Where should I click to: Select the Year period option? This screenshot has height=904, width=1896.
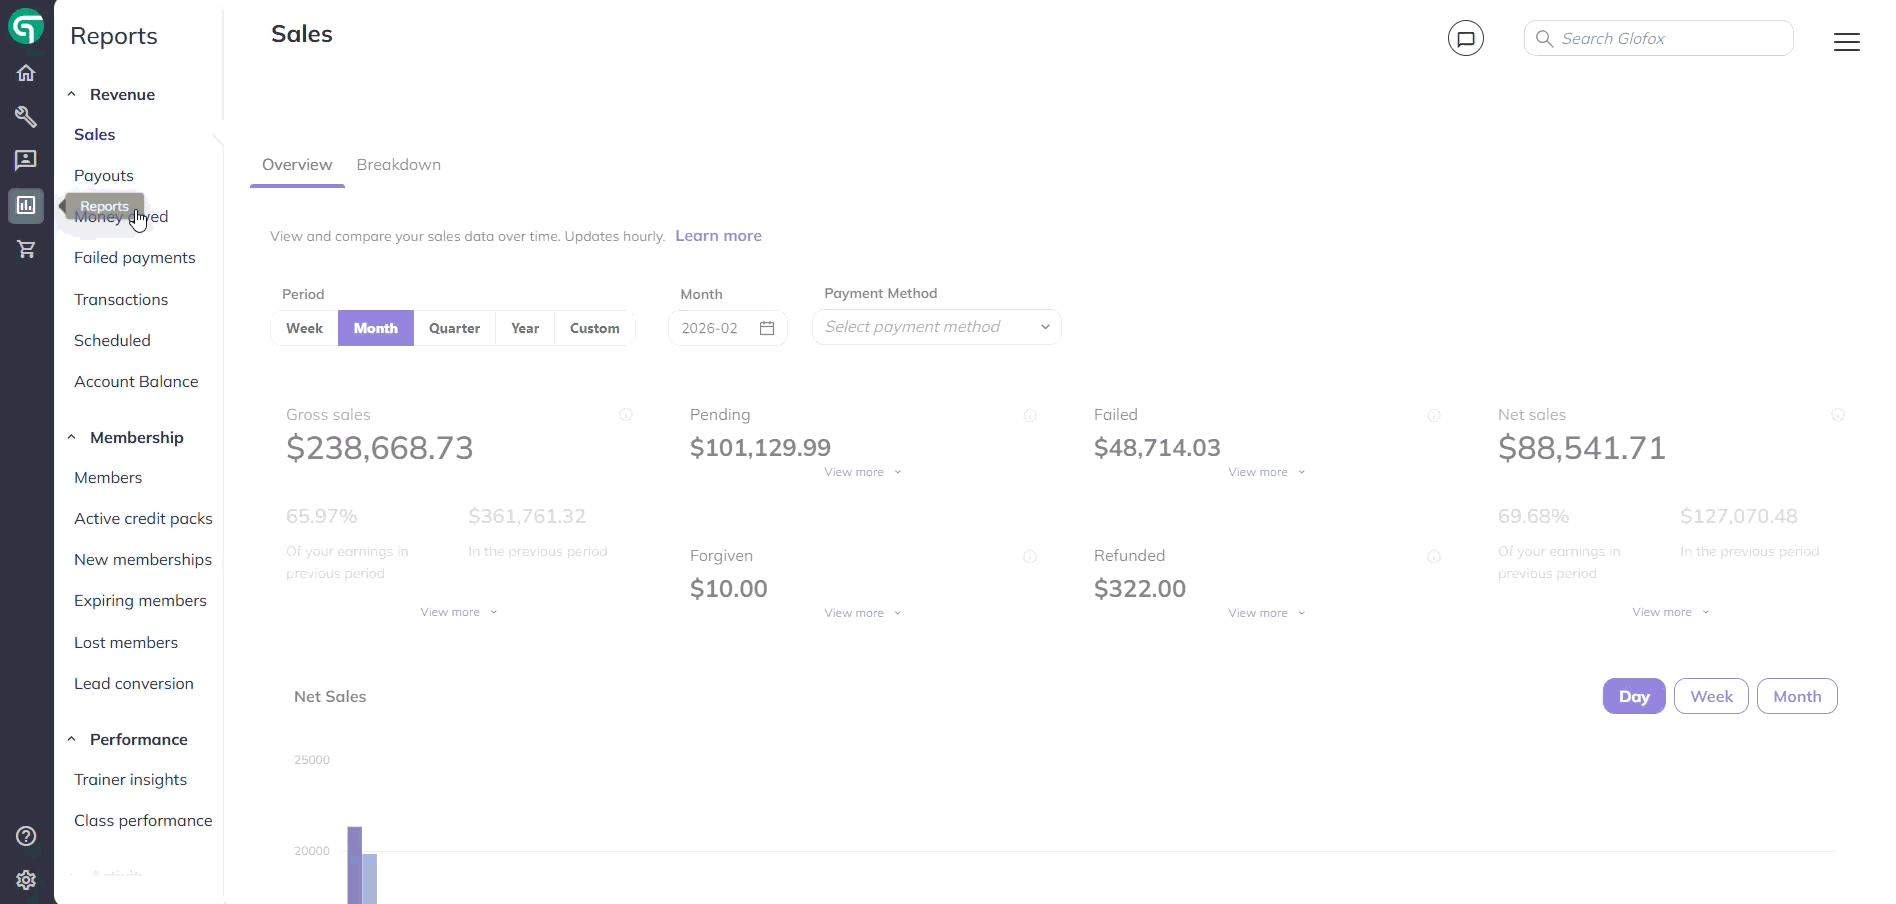(x=525, y=328)
